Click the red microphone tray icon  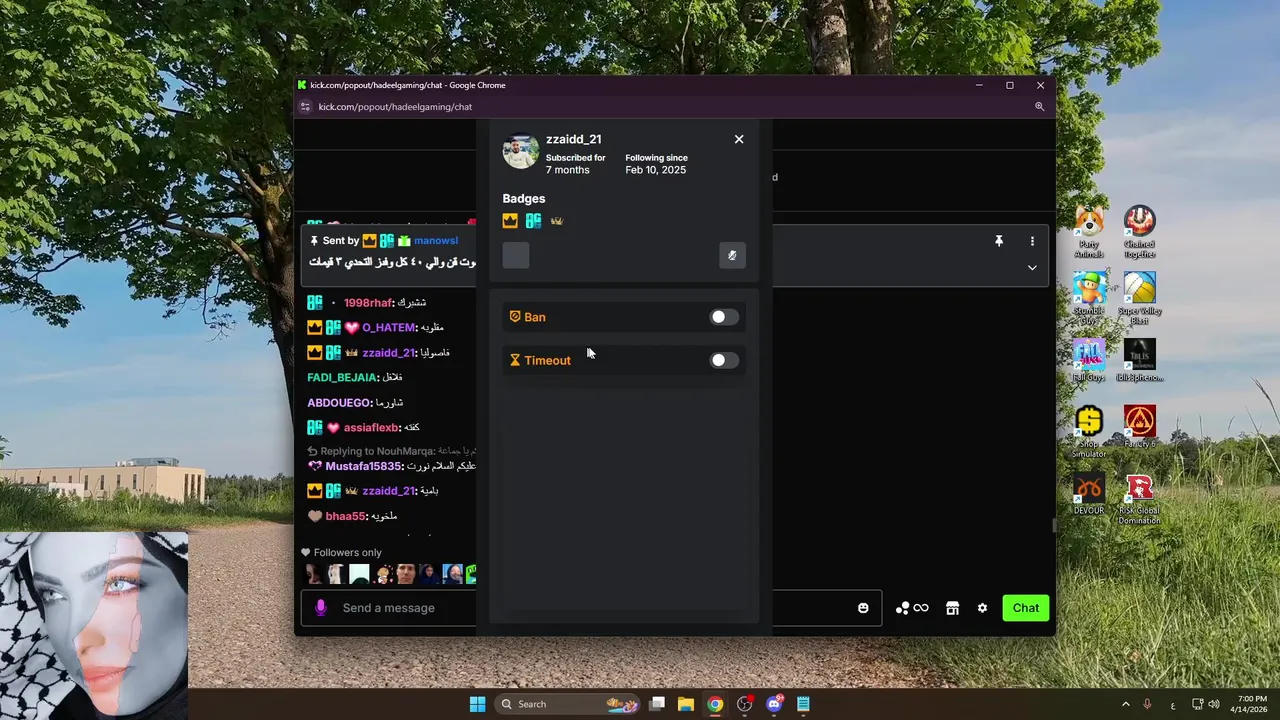(x=1147, y=704)
